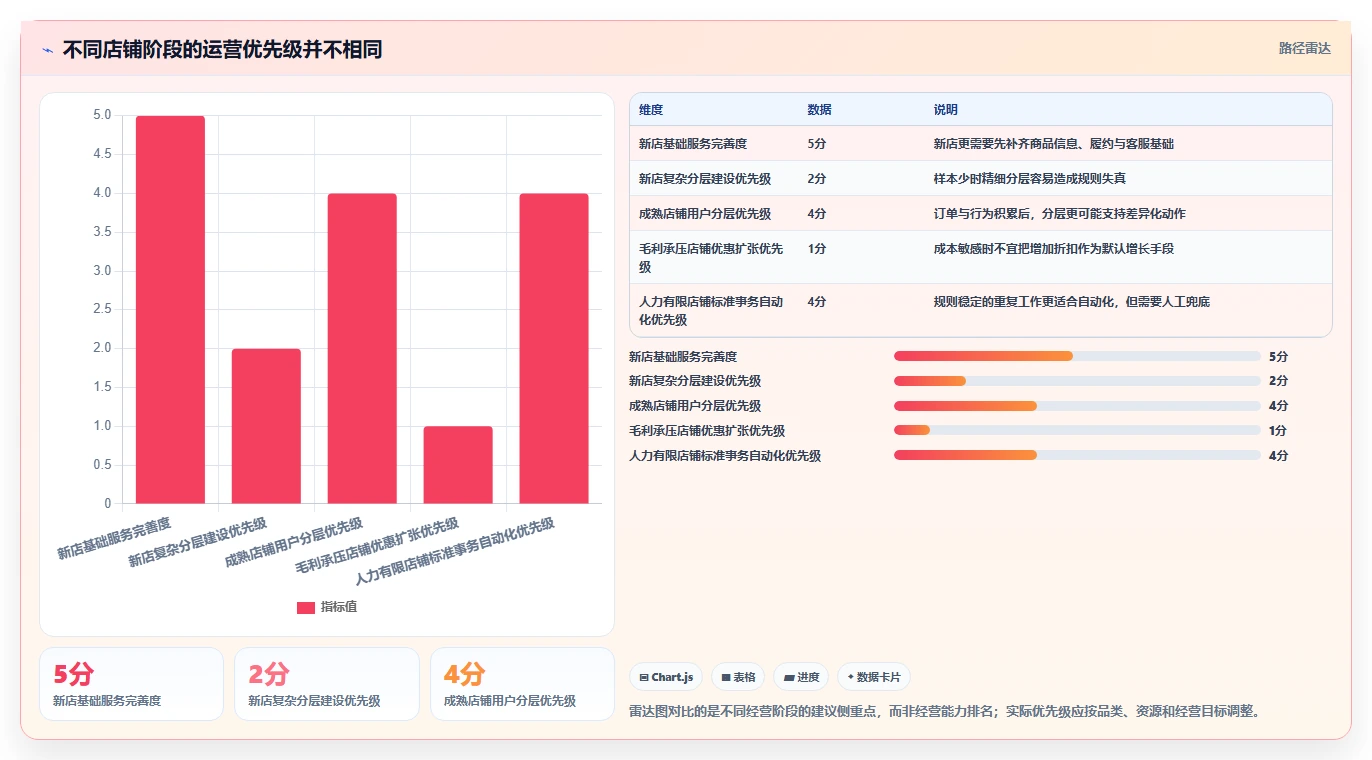Open the 5分 新店基础服务完善度 data card
This screenshot has width=1372, height=760.
coord(131,684)
